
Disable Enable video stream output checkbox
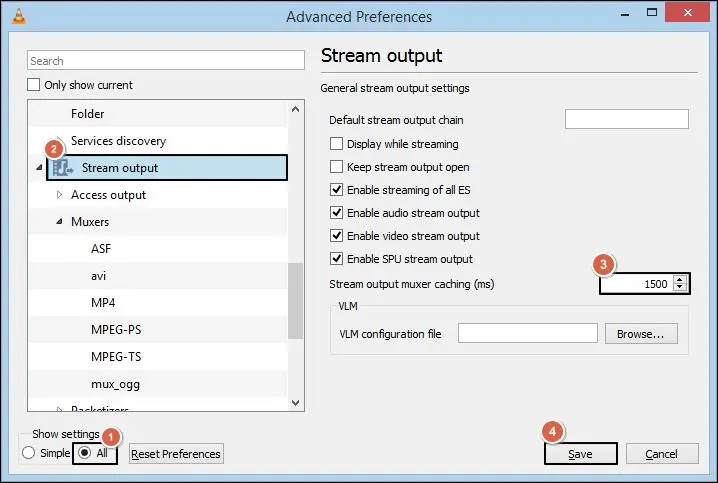click(337, 236)
